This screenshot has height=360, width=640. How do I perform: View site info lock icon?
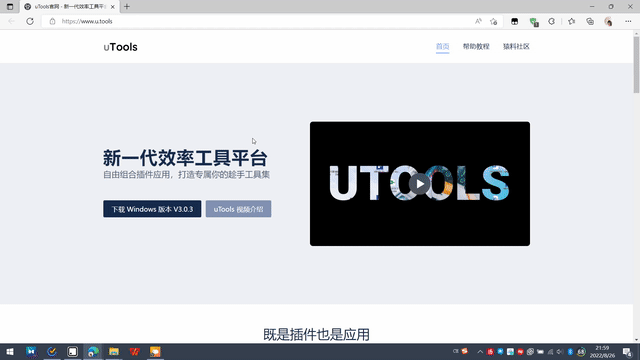(52, 21)
